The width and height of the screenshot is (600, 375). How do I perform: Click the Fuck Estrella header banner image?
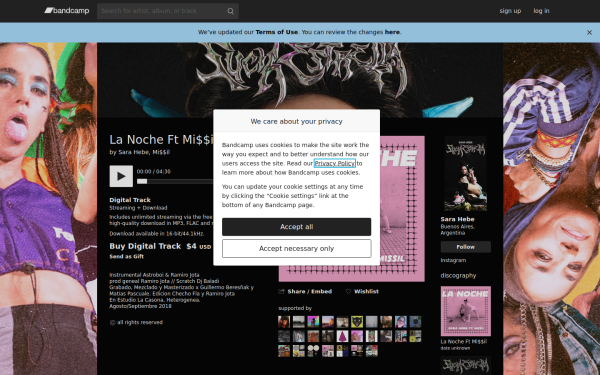pos(300,80)
